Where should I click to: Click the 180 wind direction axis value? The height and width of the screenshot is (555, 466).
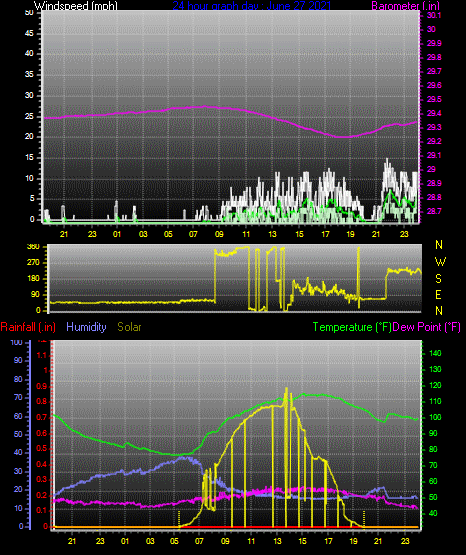[33, 279]
